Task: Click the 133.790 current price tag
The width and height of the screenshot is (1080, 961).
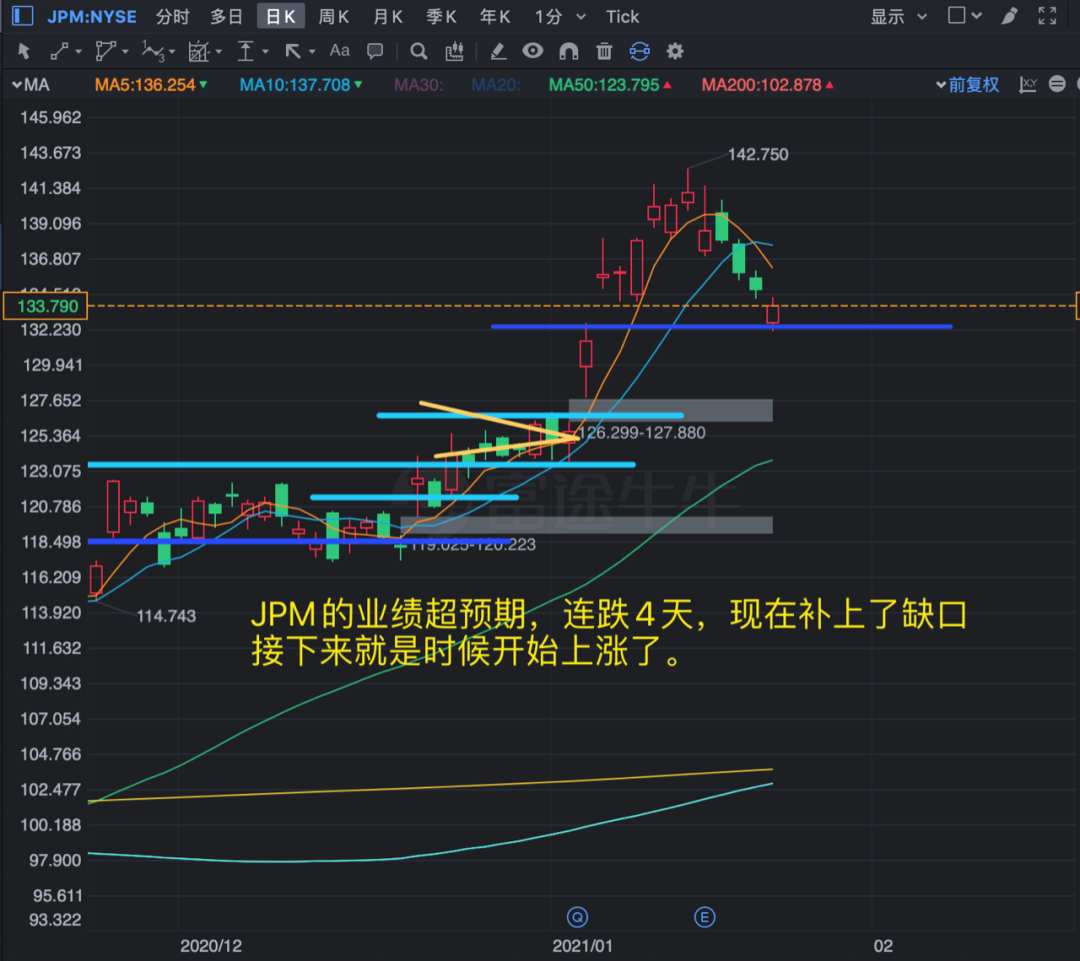Action: point(45,306)
